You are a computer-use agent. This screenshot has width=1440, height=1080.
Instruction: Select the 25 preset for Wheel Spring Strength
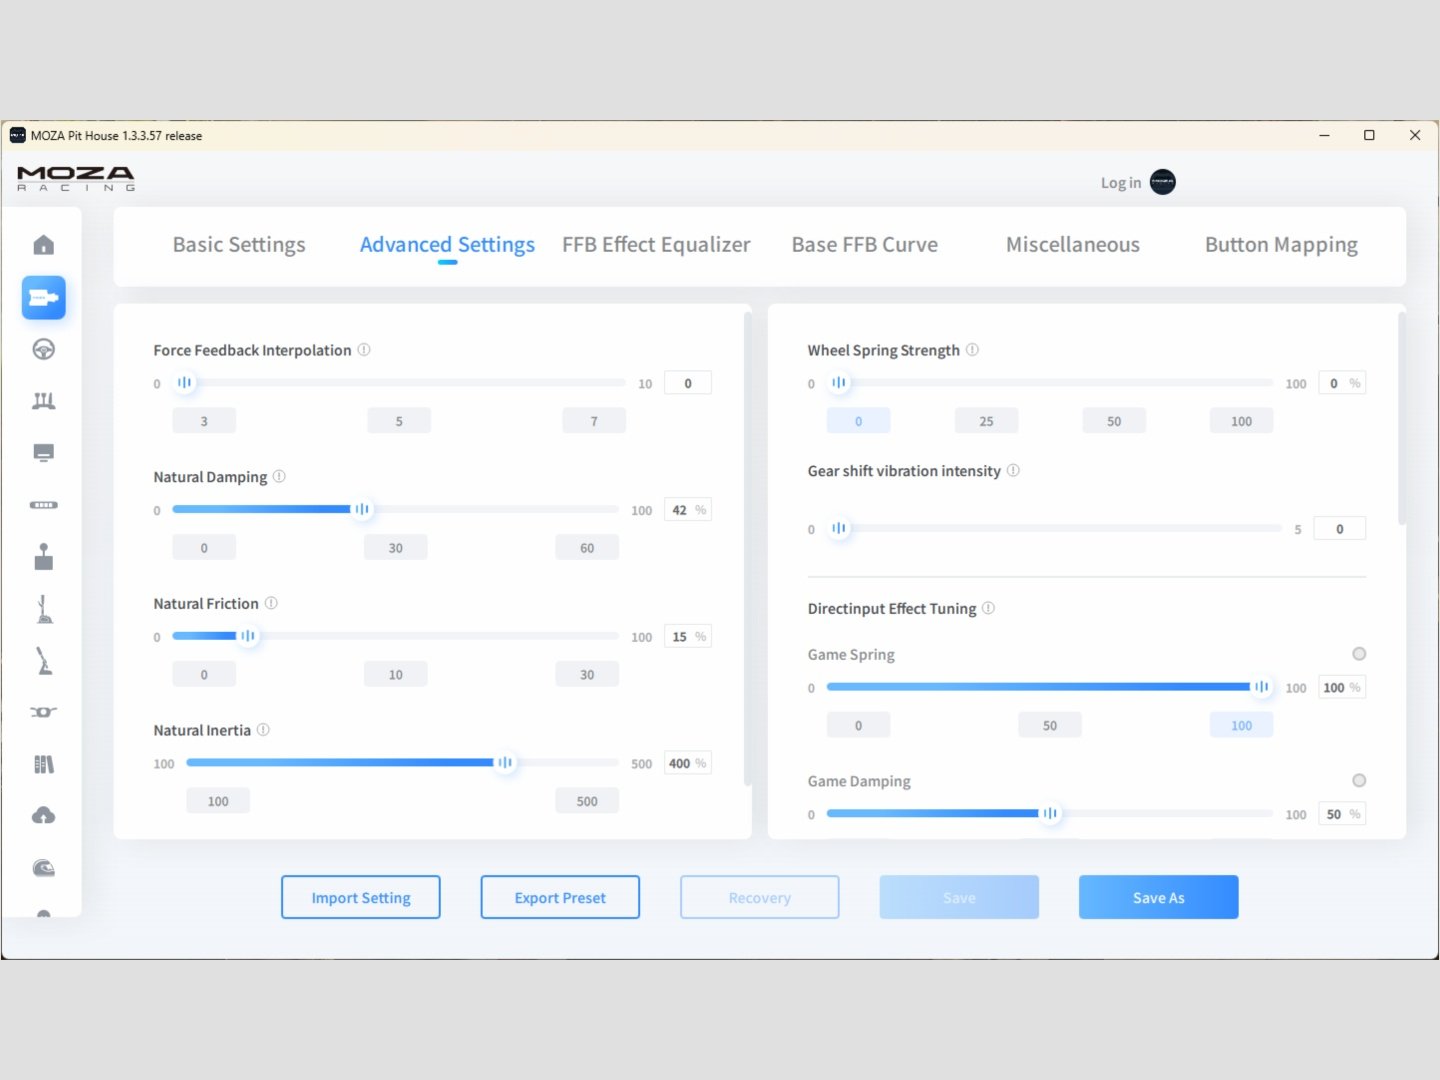986,421
